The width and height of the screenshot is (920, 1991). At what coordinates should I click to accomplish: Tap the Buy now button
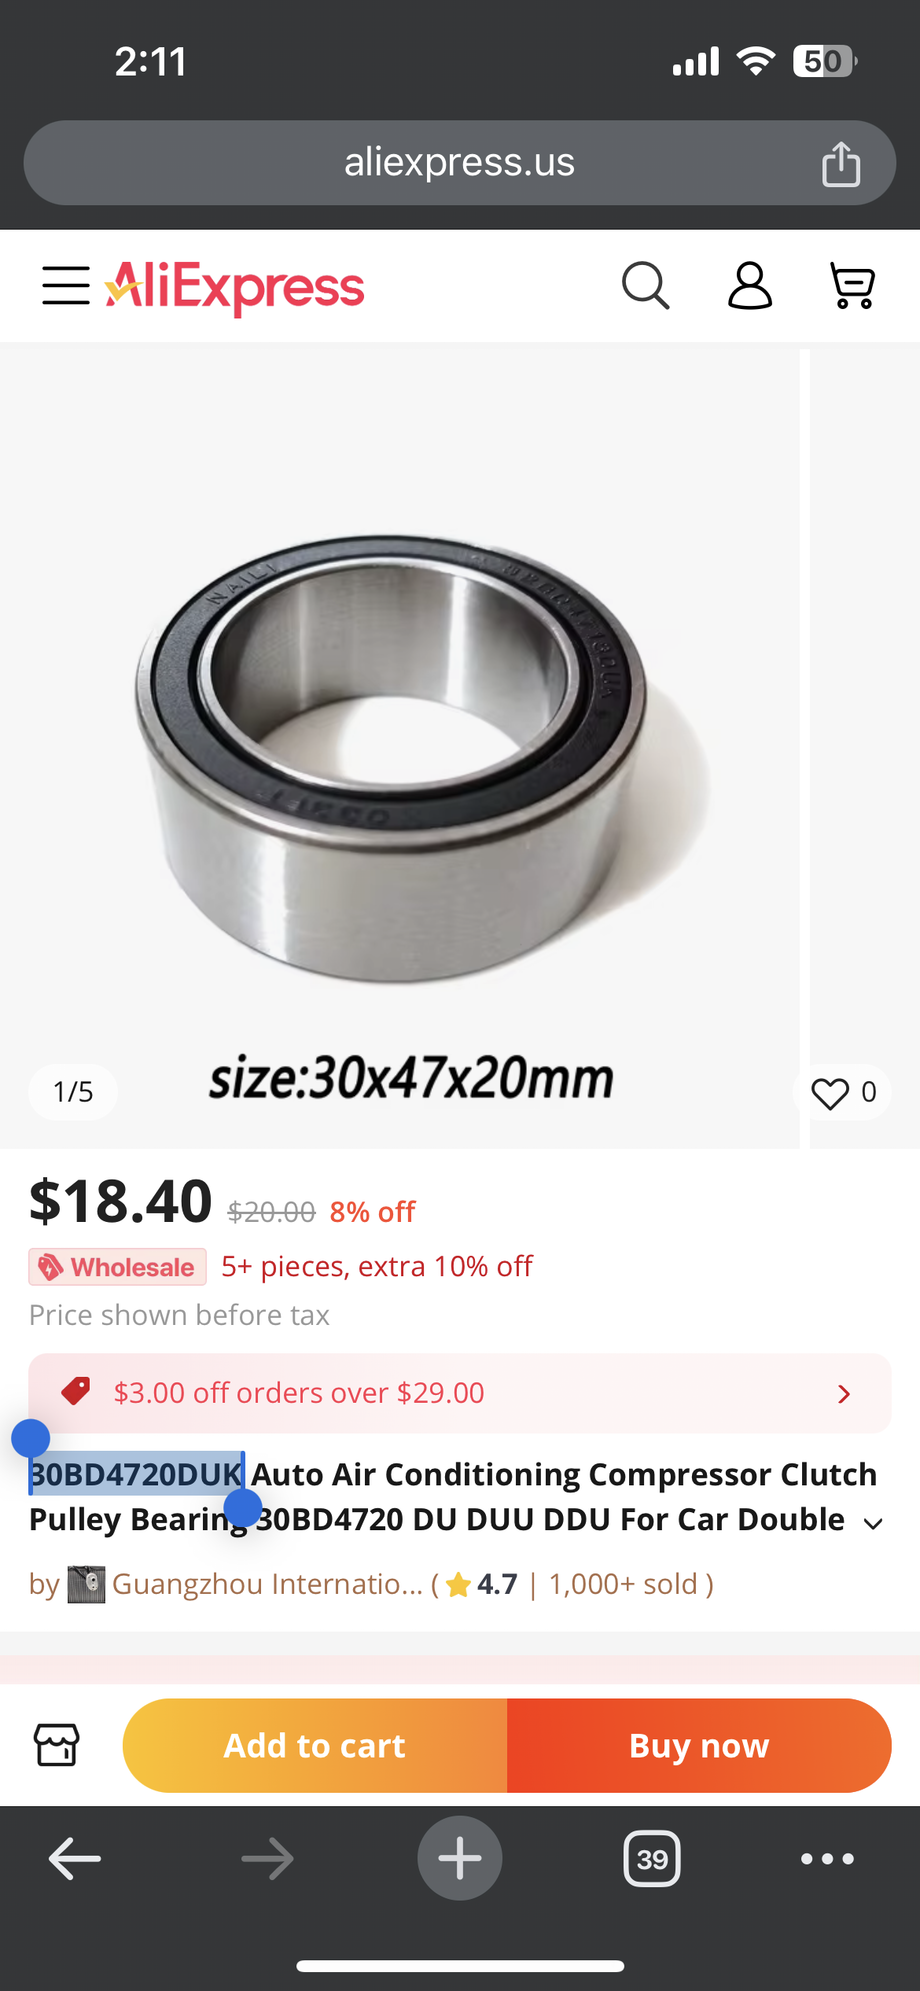coord(699,1745)
